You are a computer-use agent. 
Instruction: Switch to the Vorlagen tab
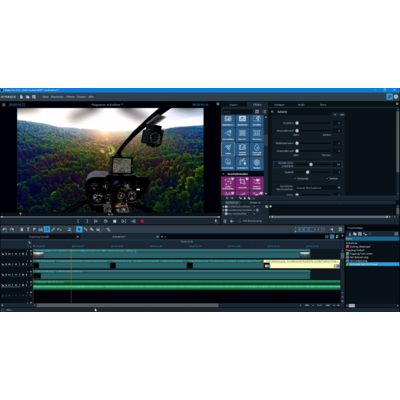[279, 105]
